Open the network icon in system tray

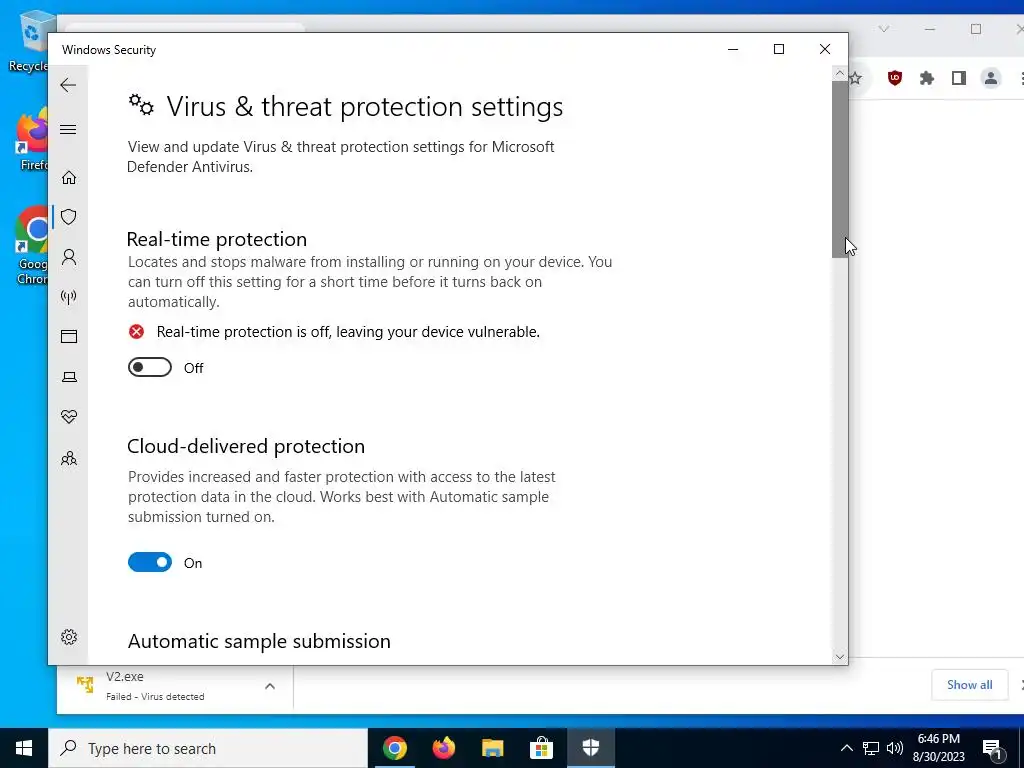point(871,748)
